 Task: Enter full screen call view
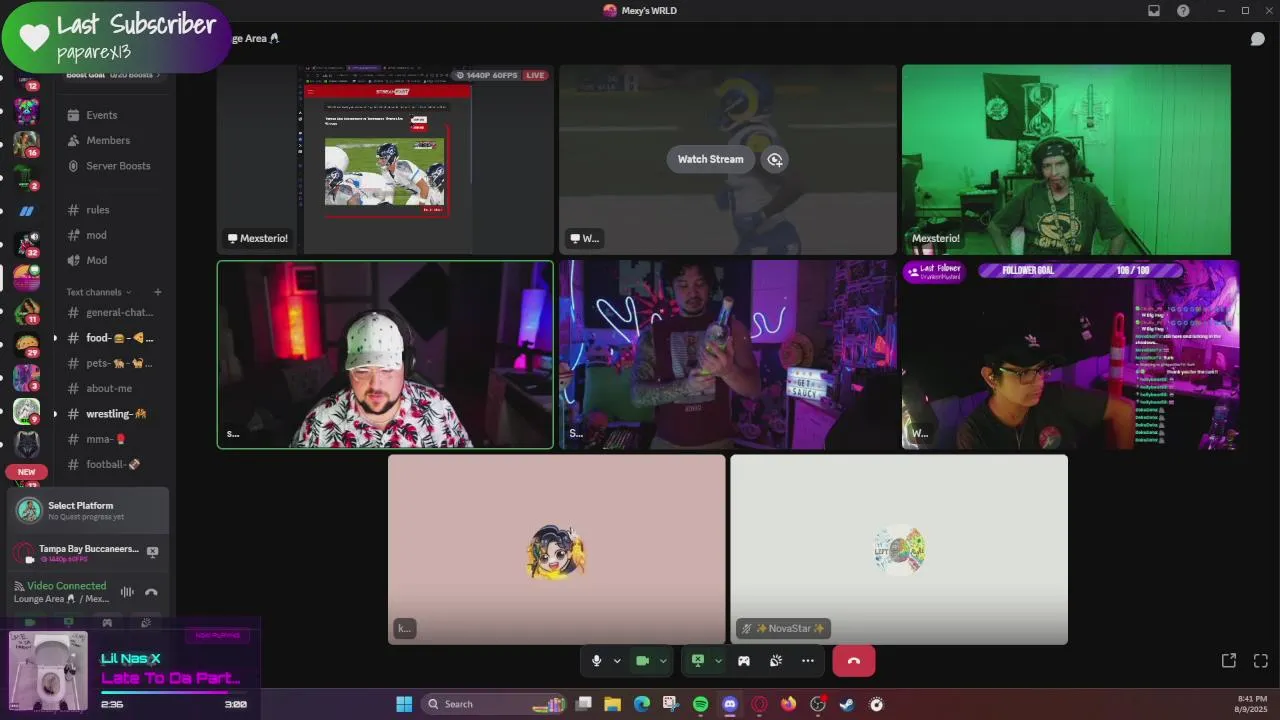(x=1261, y=661)
